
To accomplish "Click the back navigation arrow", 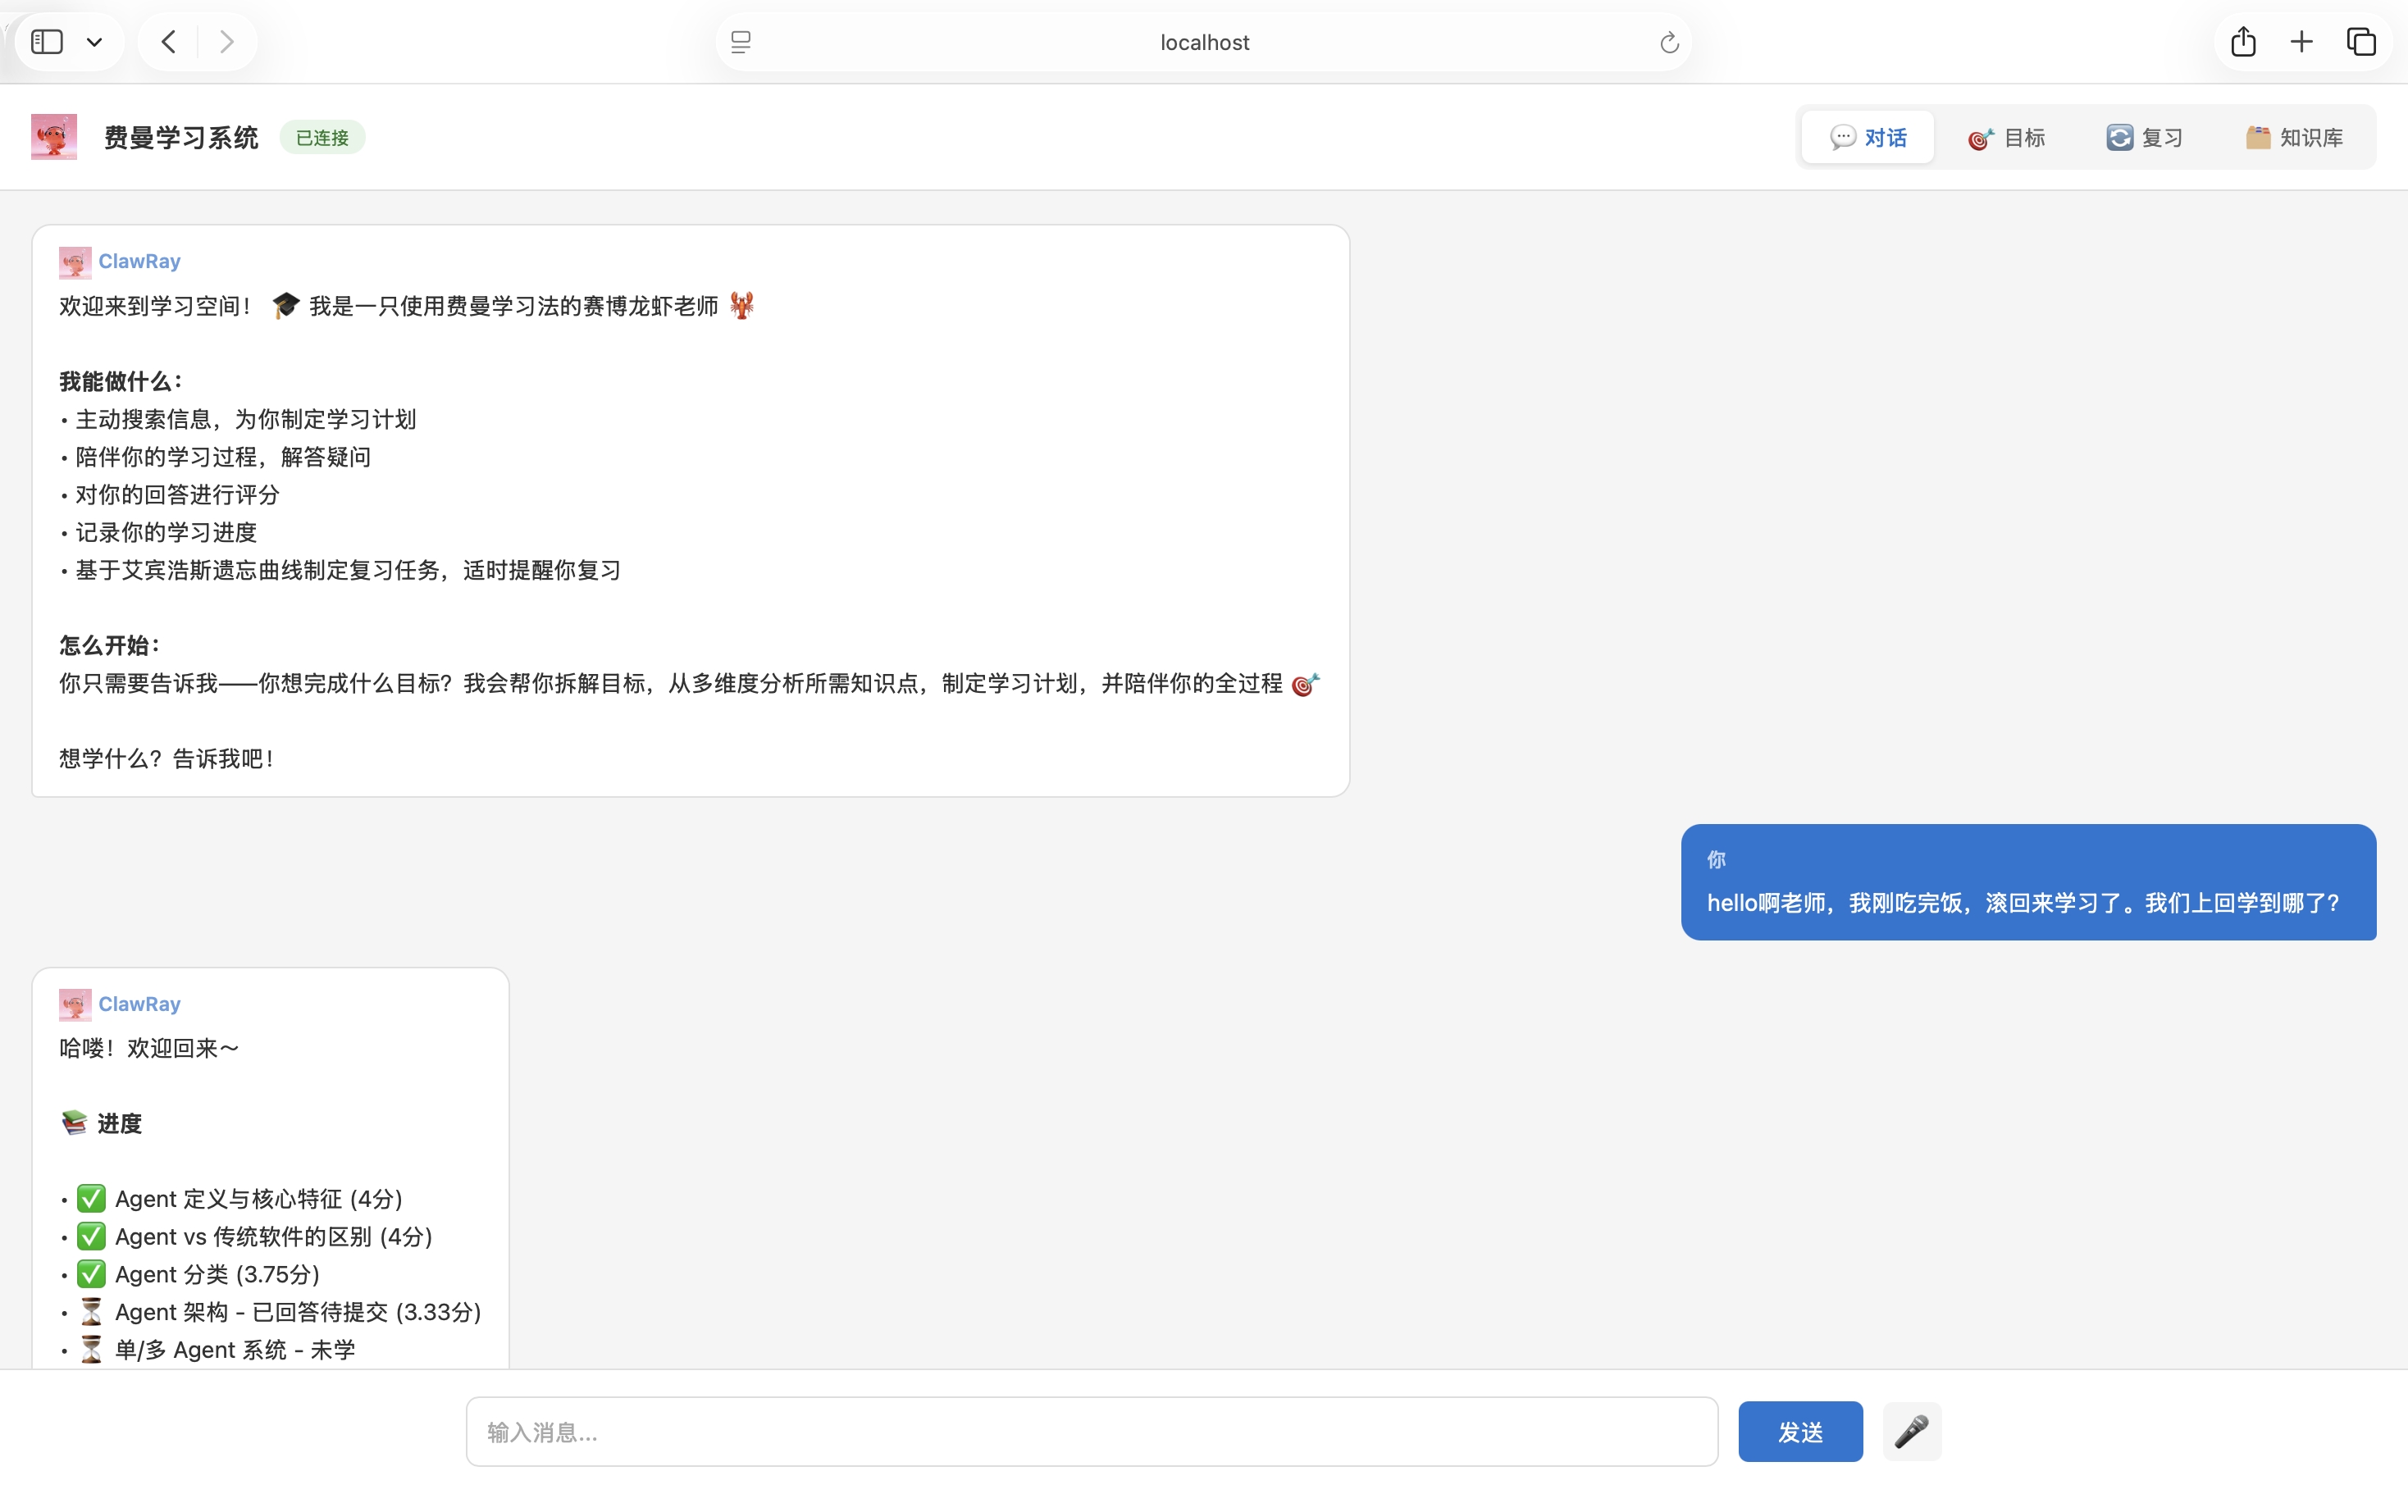I will click(x=168, y=42).
